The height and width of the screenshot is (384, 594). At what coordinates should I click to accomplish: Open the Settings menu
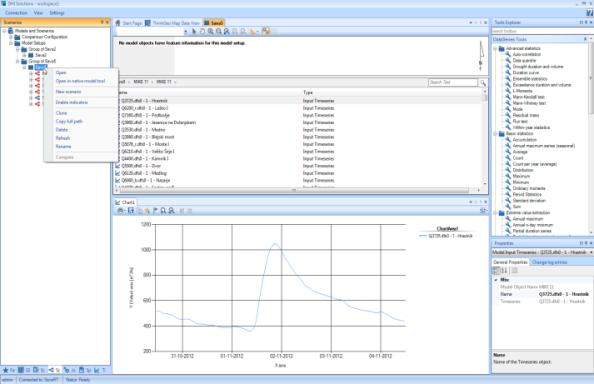pos(57,13)
